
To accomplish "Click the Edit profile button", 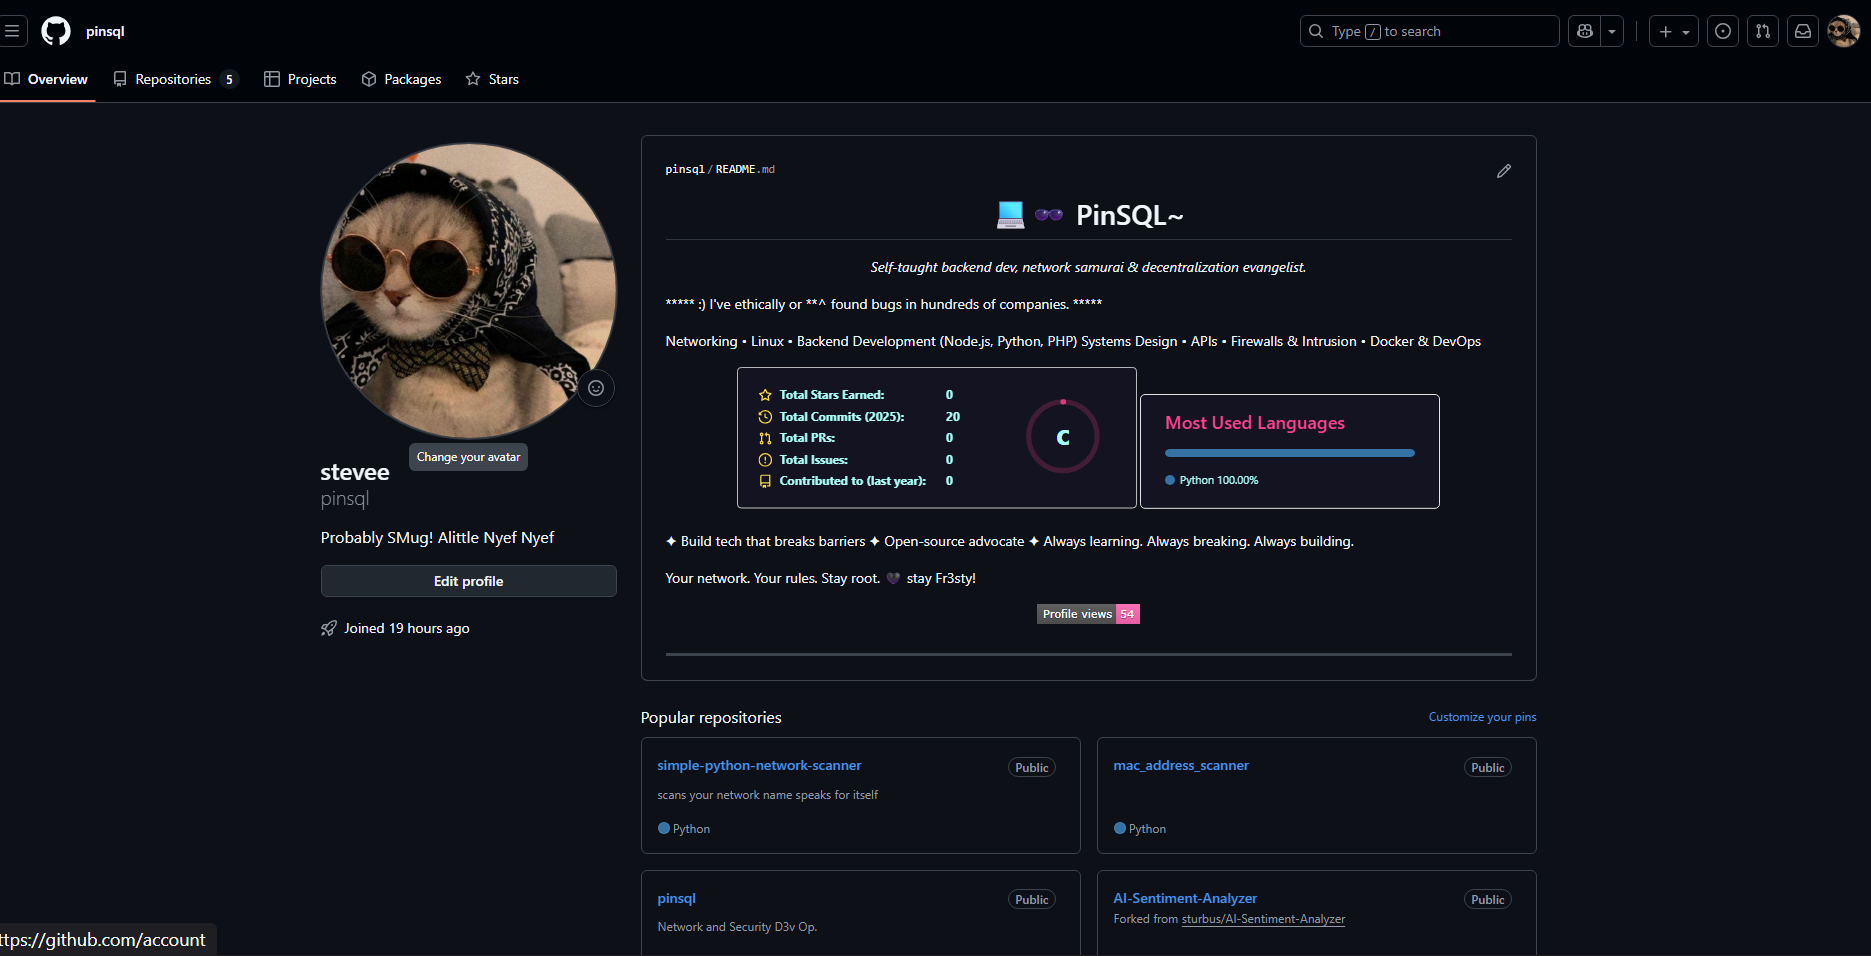I will (468, 581).
